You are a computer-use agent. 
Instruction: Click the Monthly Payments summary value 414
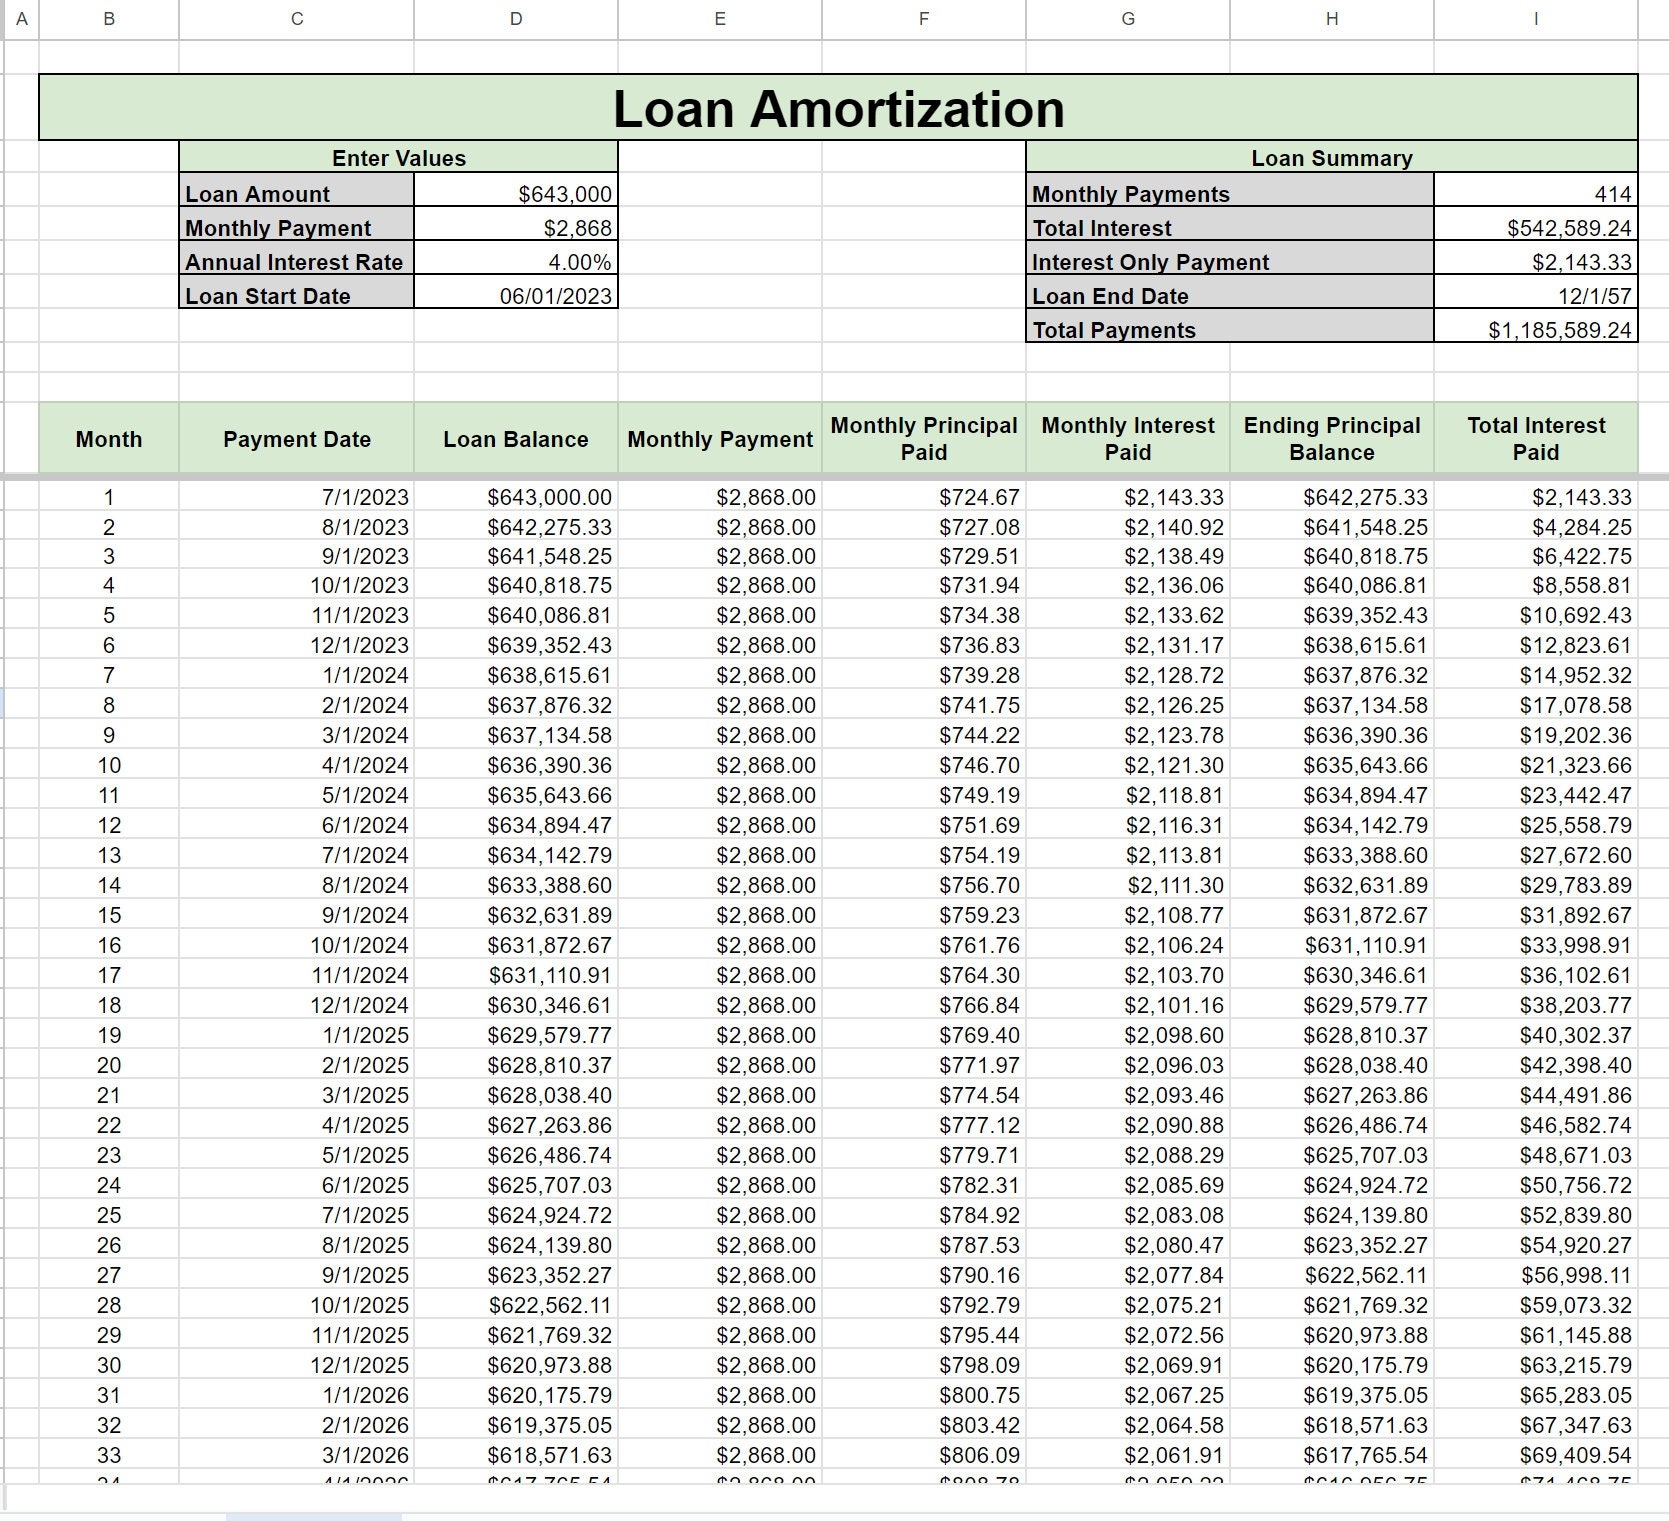(x=1537, y=194)
